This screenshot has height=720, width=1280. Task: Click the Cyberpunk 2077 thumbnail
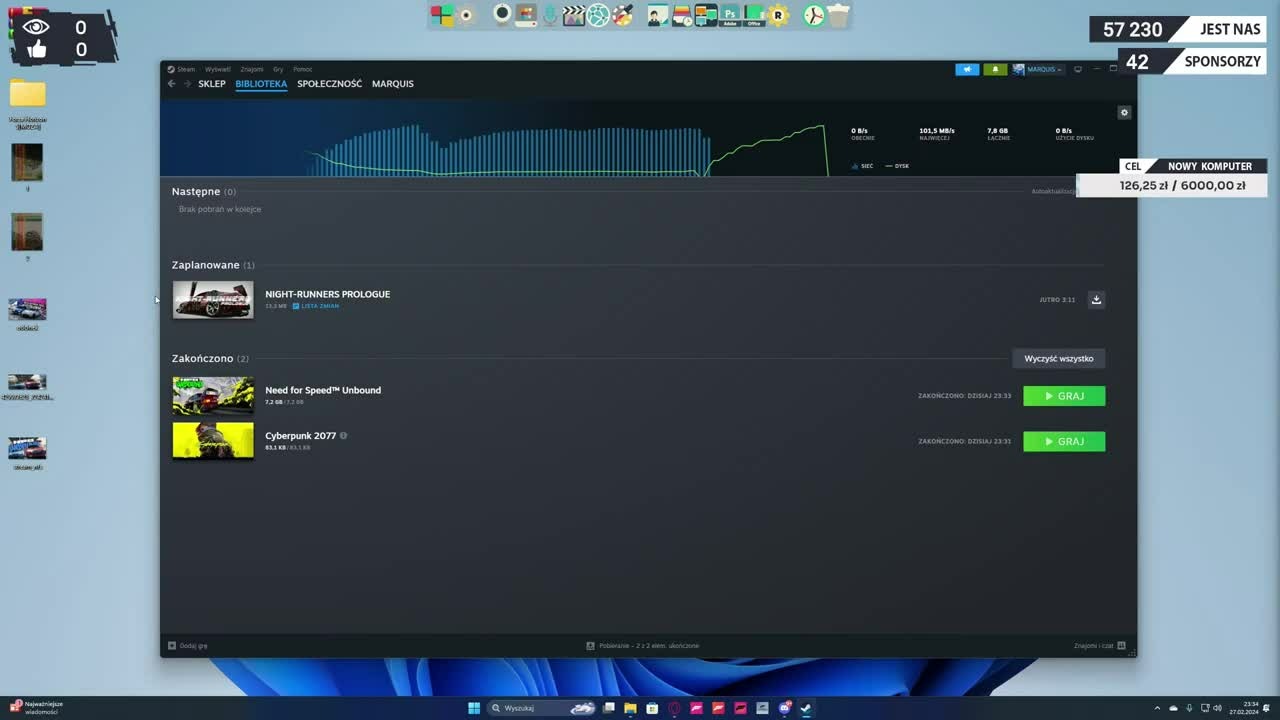(x=213, y=441)
